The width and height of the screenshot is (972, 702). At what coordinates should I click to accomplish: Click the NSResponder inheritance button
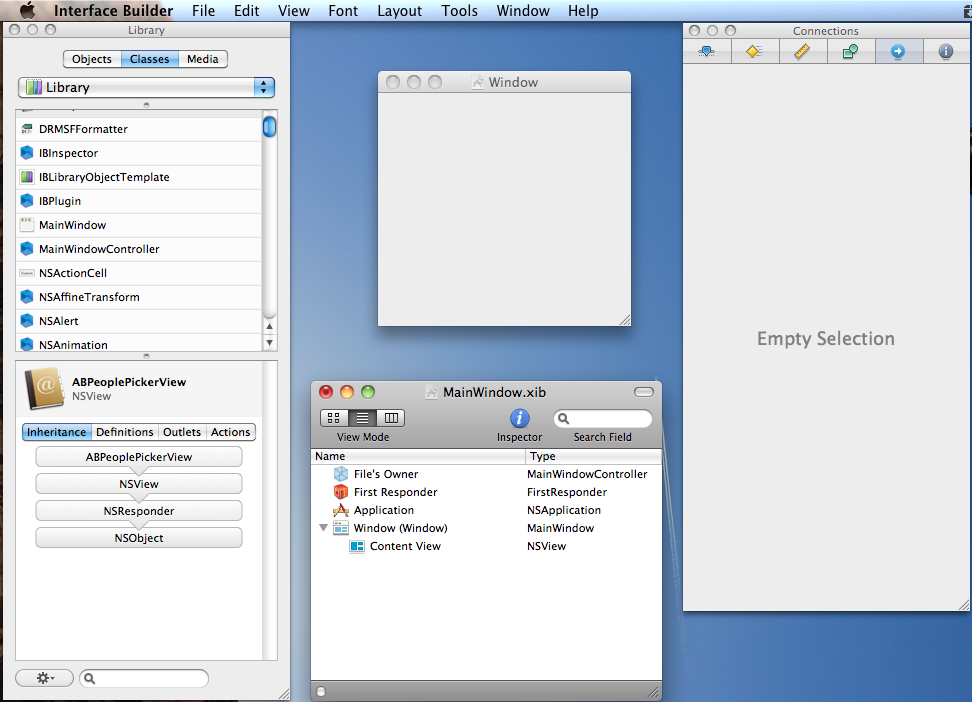click(139, 511)
